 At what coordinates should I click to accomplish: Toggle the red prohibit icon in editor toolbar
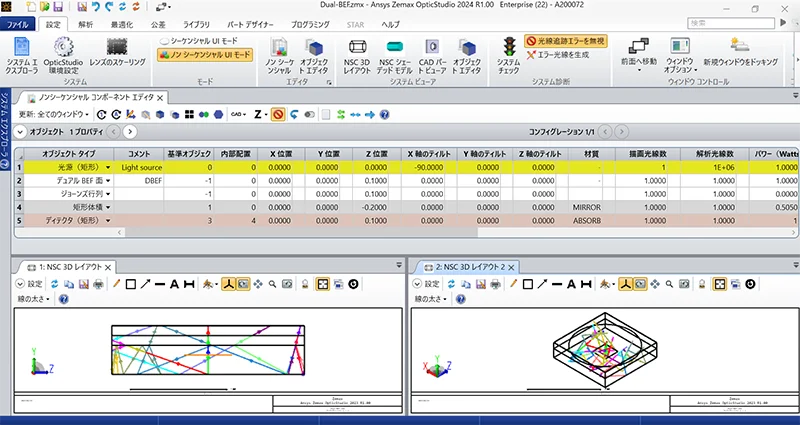click(278, 115)
